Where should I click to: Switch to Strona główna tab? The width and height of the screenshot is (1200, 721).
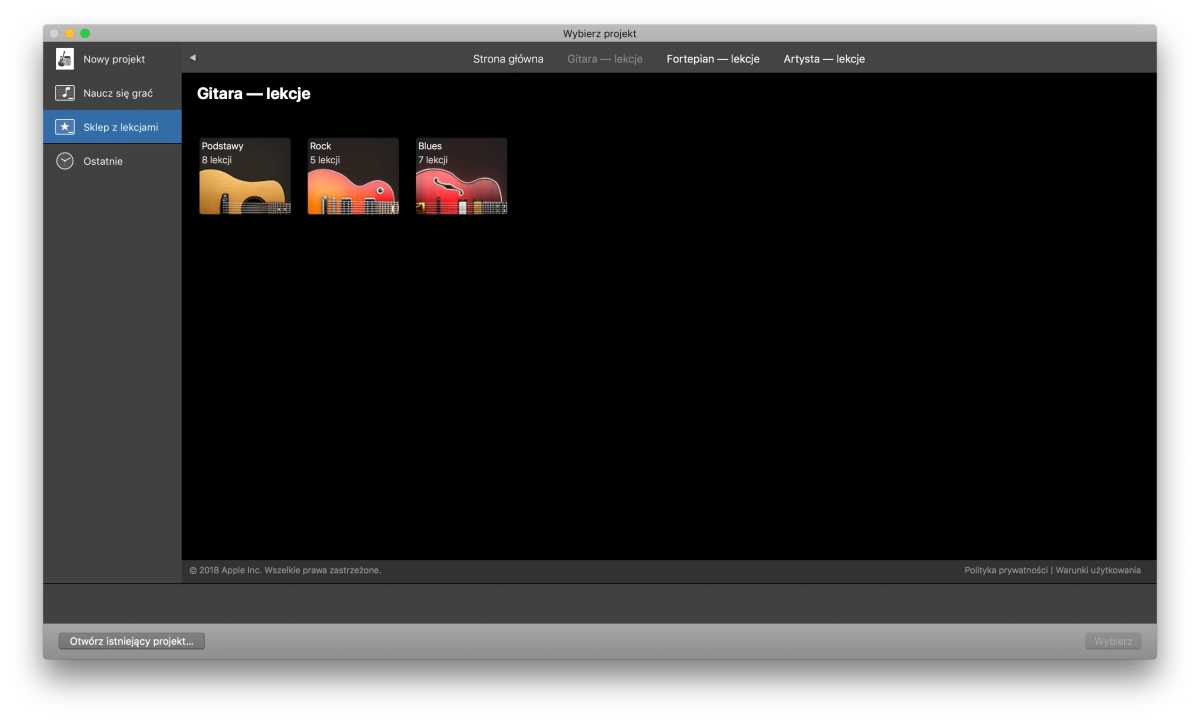click(508, 59)
